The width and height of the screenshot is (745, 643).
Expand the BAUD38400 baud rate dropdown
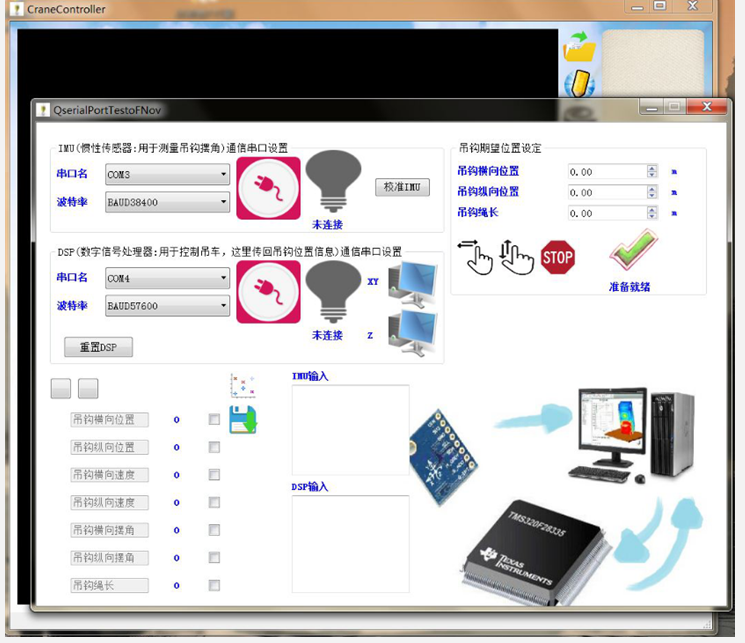tap(167, 202)
